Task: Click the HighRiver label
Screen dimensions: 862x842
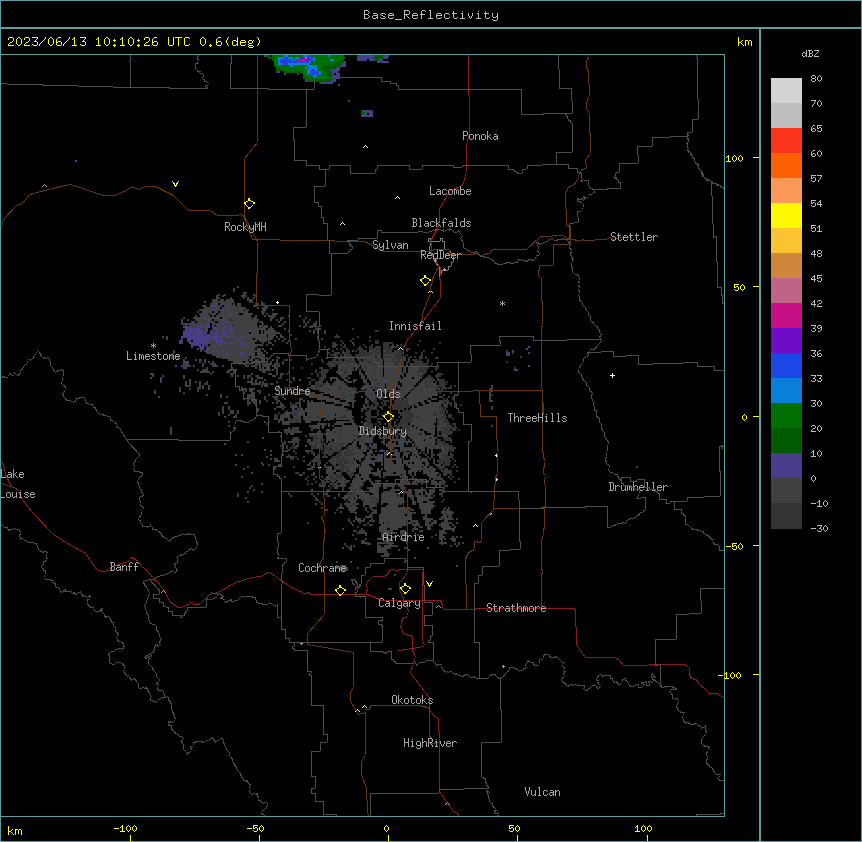Action: click(430, 743)
